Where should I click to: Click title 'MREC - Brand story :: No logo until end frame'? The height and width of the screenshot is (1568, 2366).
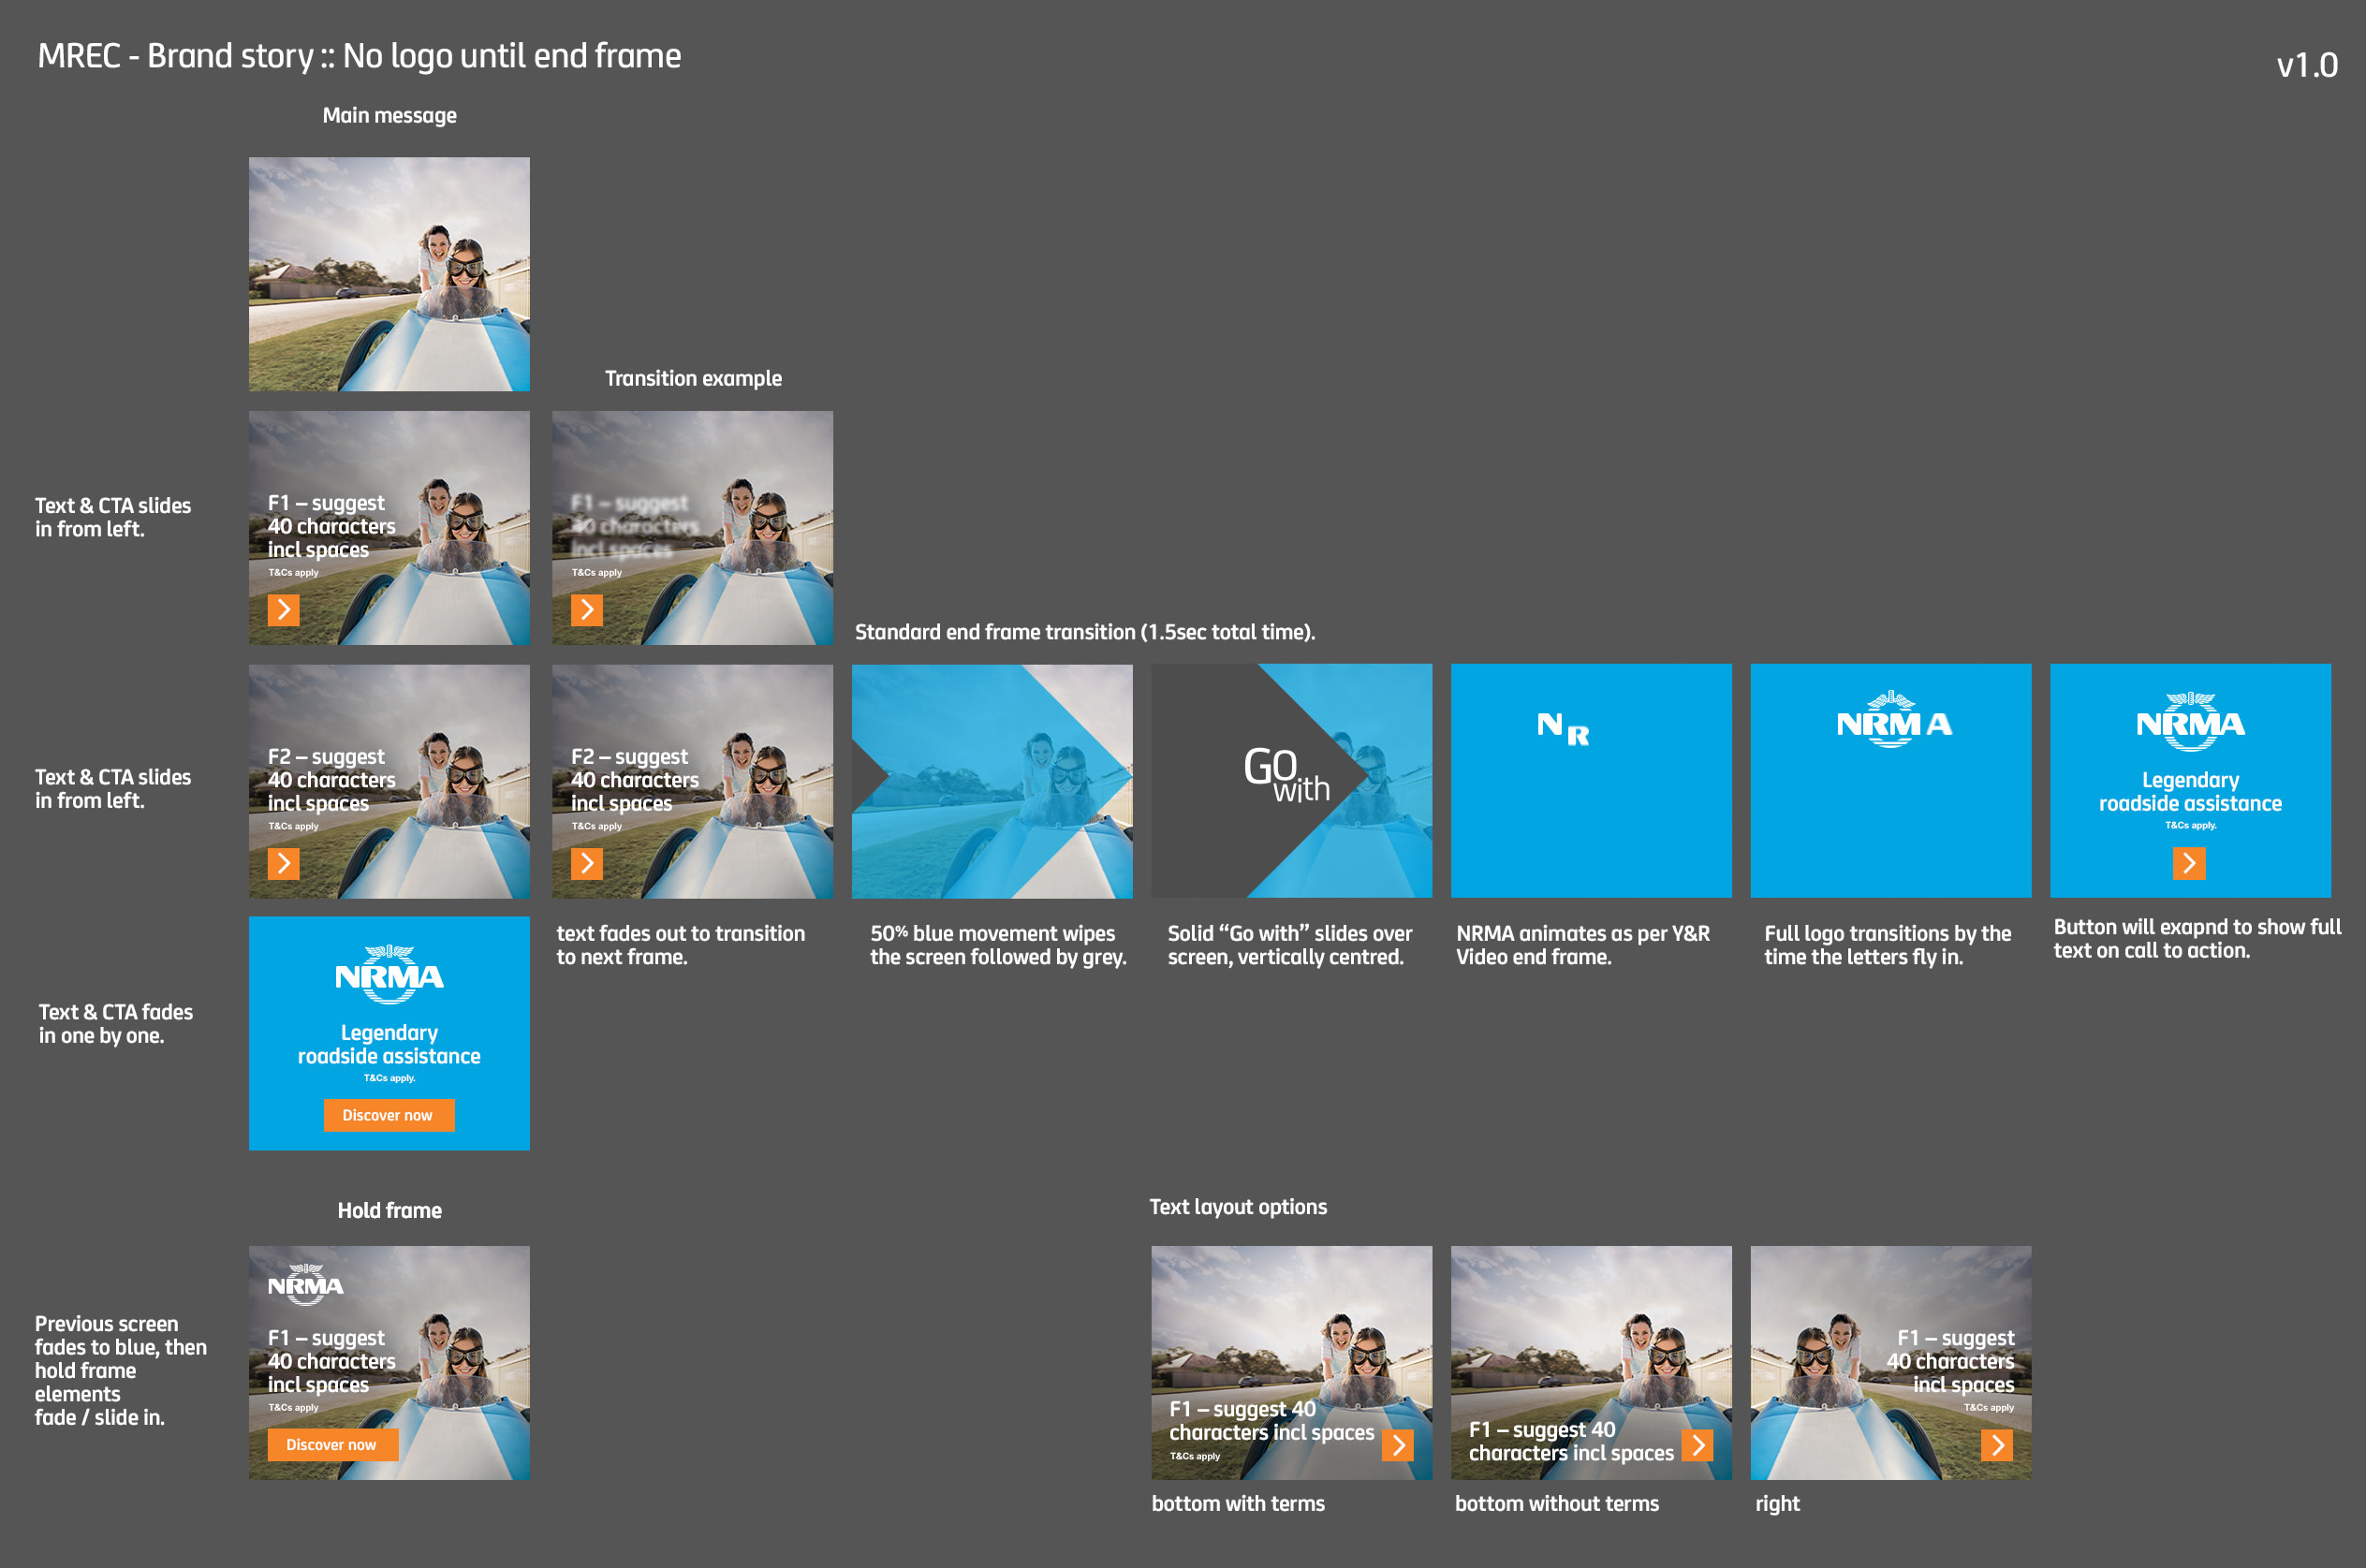click(359, 56)
